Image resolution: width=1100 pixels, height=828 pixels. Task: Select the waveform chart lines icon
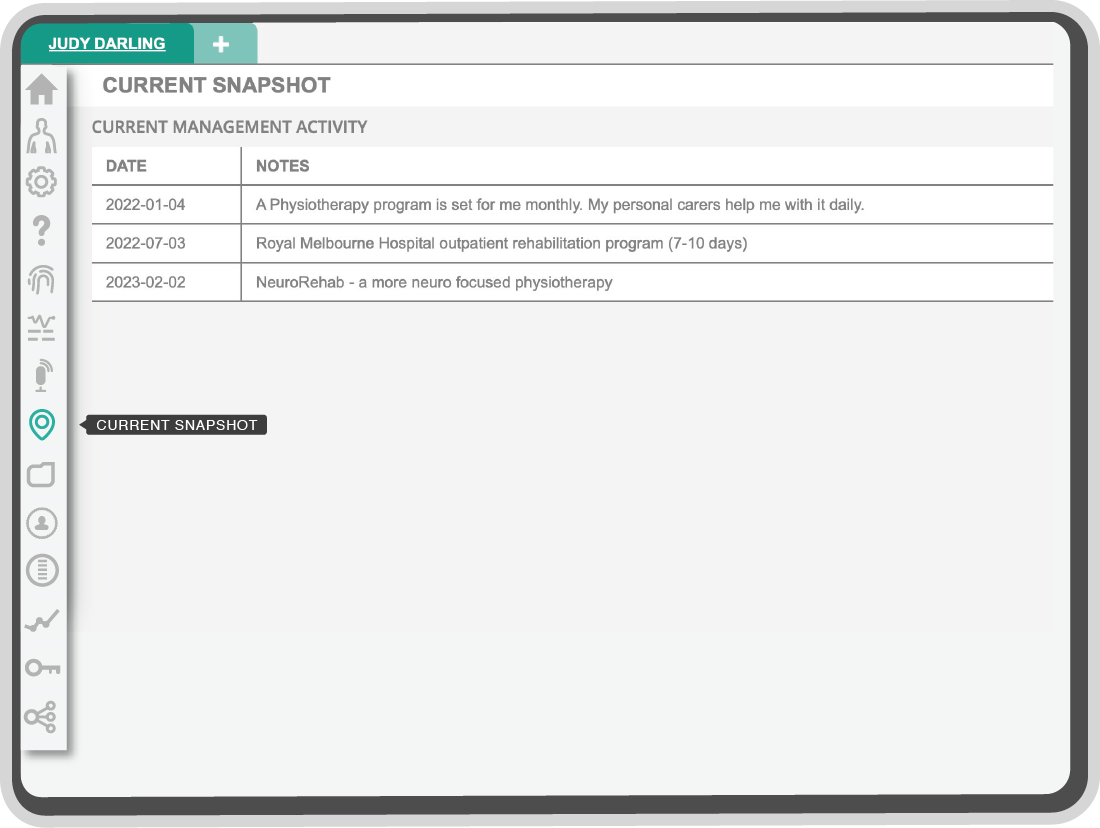pyautogui.click(x=41, y=328)
